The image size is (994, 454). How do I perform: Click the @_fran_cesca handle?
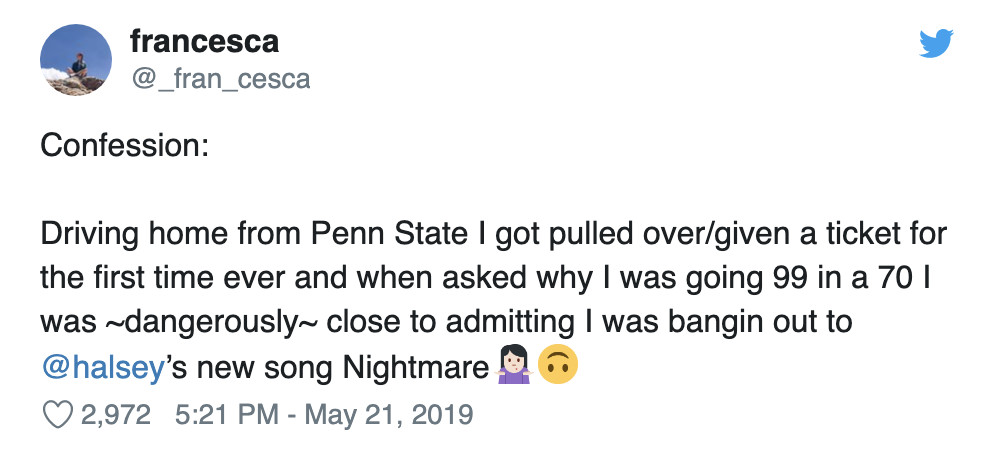coord(220,78)
